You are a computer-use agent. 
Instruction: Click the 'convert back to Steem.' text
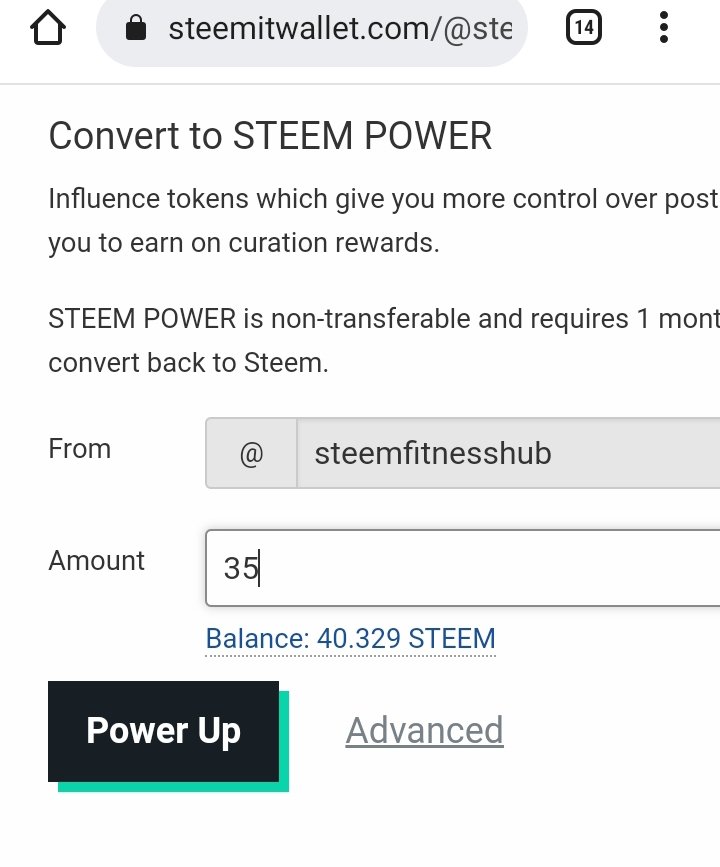tap(188, 363)
